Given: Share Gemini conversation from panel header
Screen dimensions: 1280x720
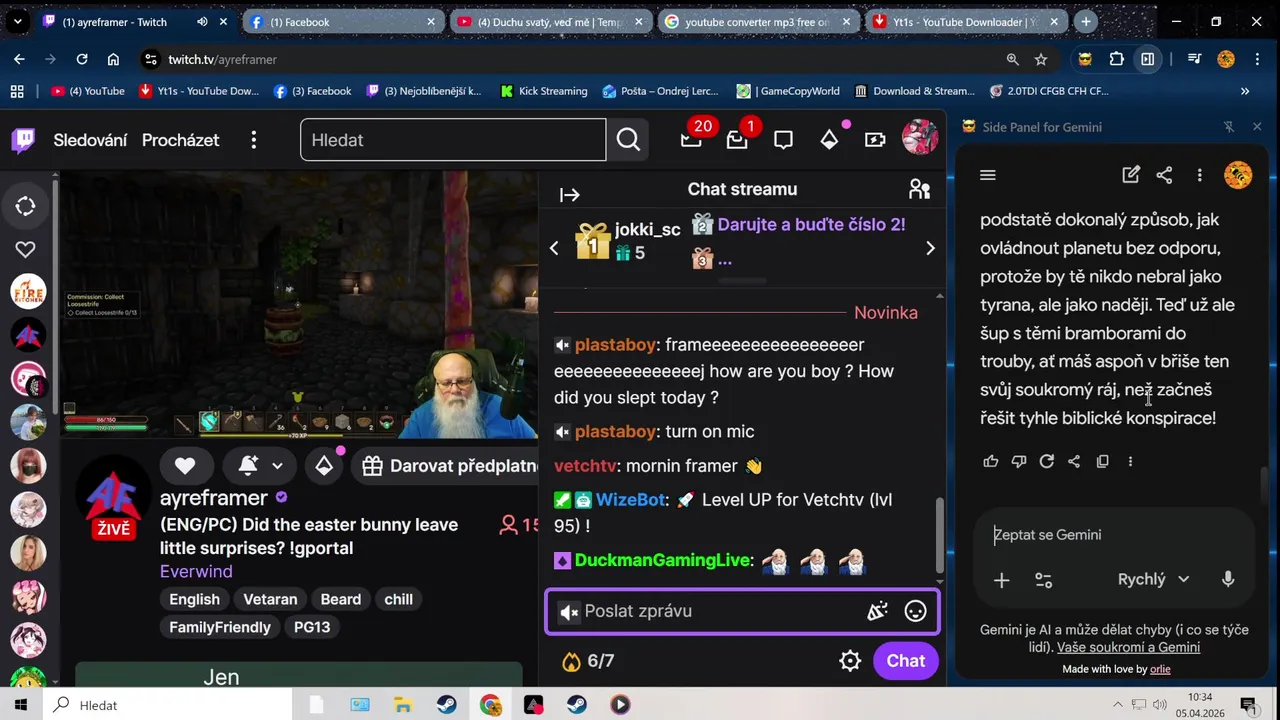Looking at the screenshot, I should (1164, 175).
